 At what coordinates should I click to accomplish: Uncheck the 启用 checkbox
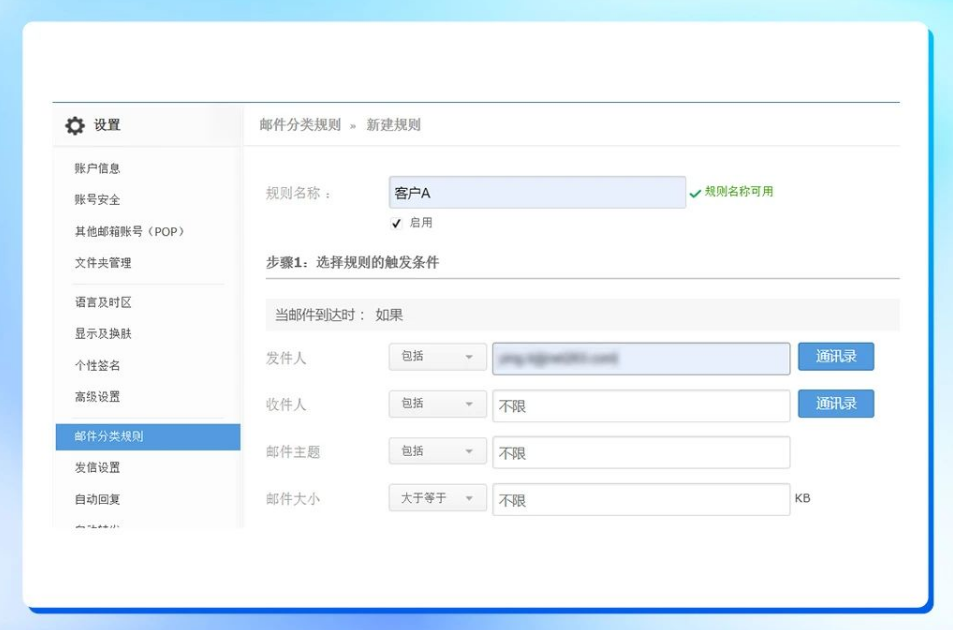[x=397, y=222]
